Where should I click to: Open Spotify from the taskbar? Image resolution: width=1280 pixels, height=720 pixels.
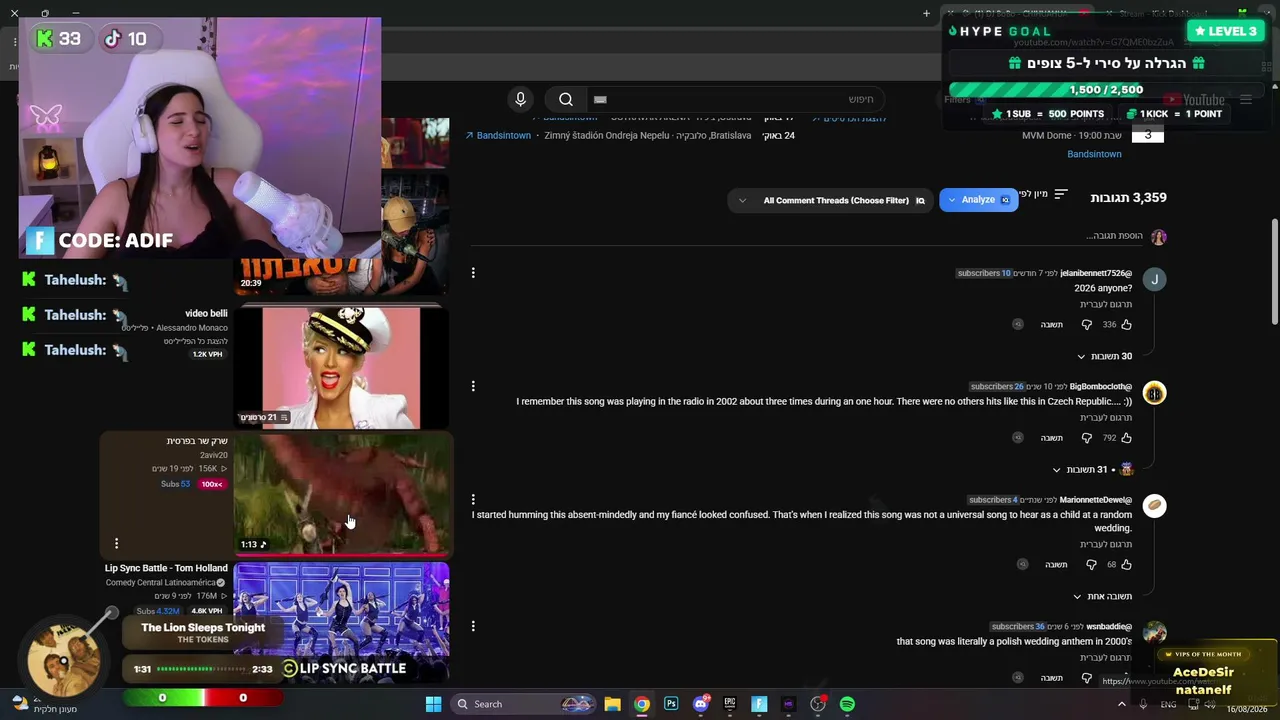pyautogui.click(x=848, y=704)
